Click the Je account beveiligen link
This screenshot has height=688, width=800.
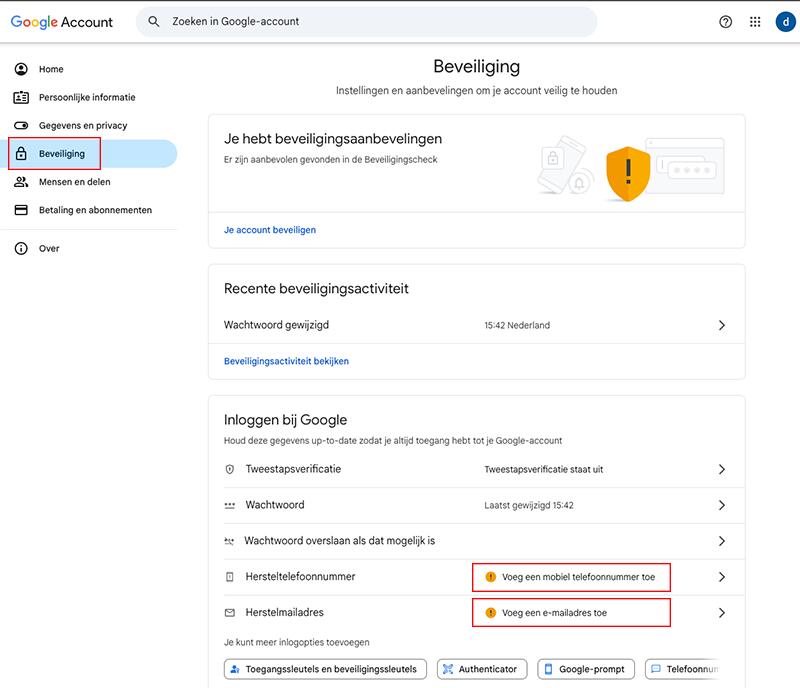pos(270,230)
